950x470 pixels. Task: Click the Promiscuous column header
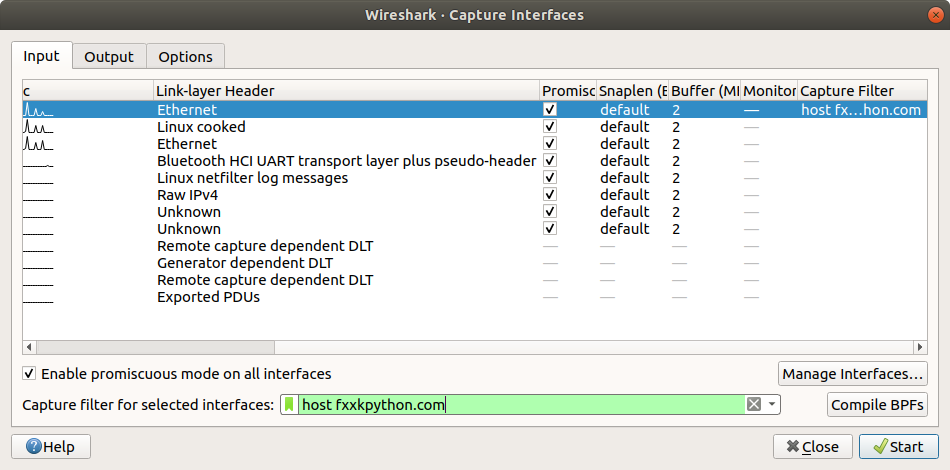point(568,91)
